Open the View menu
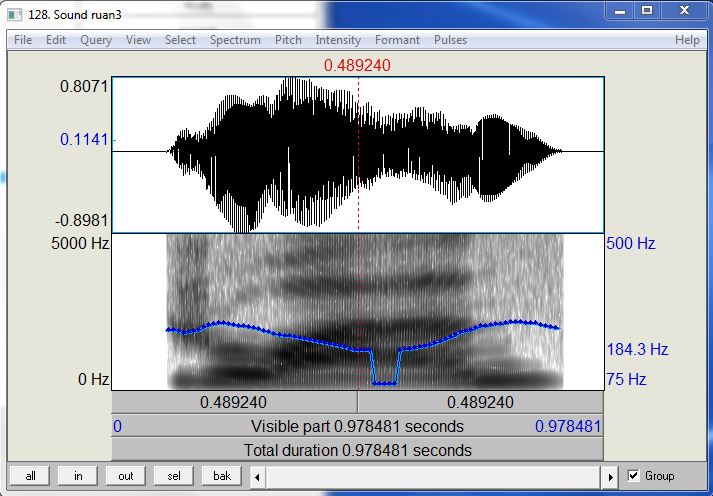 click(x=138, y=40)
